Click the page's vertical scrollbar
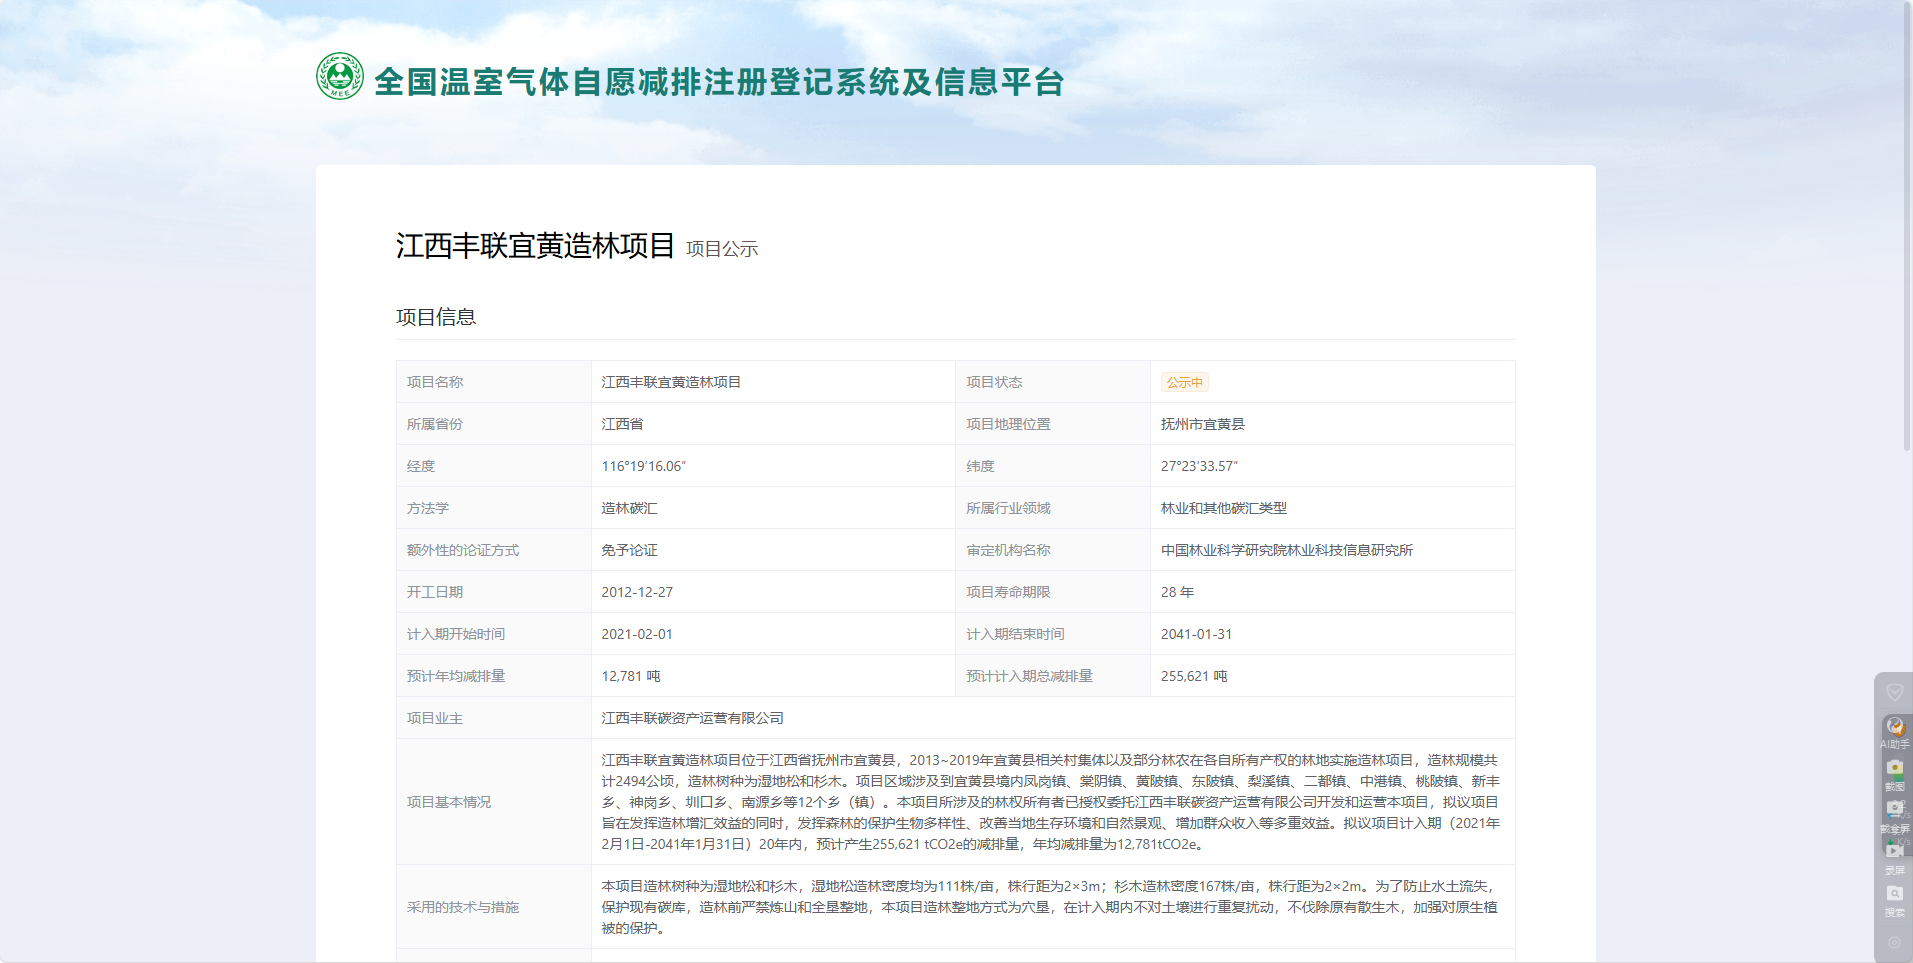 [x=1906, y=230]
